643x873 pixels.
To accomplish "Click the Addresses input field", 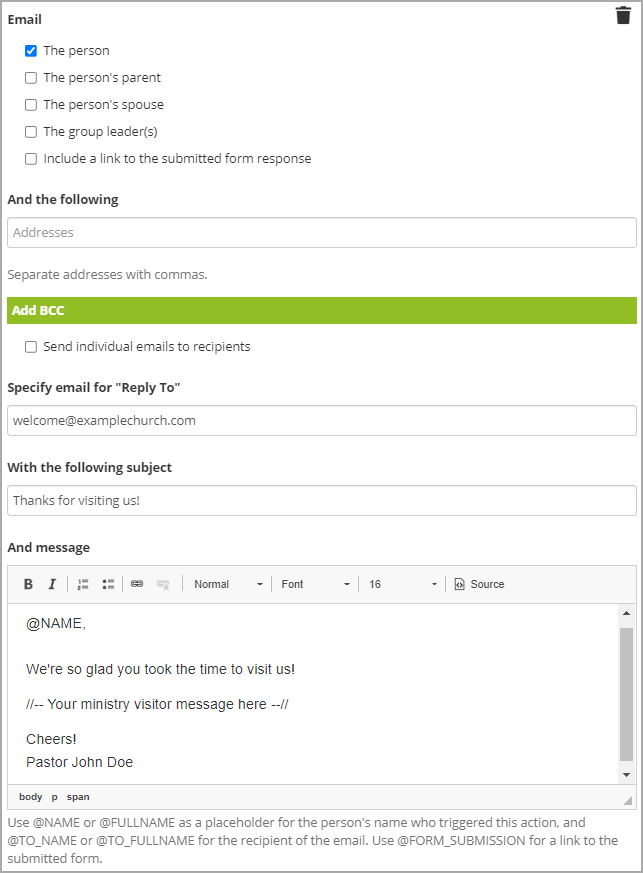I will coord(321,233).
